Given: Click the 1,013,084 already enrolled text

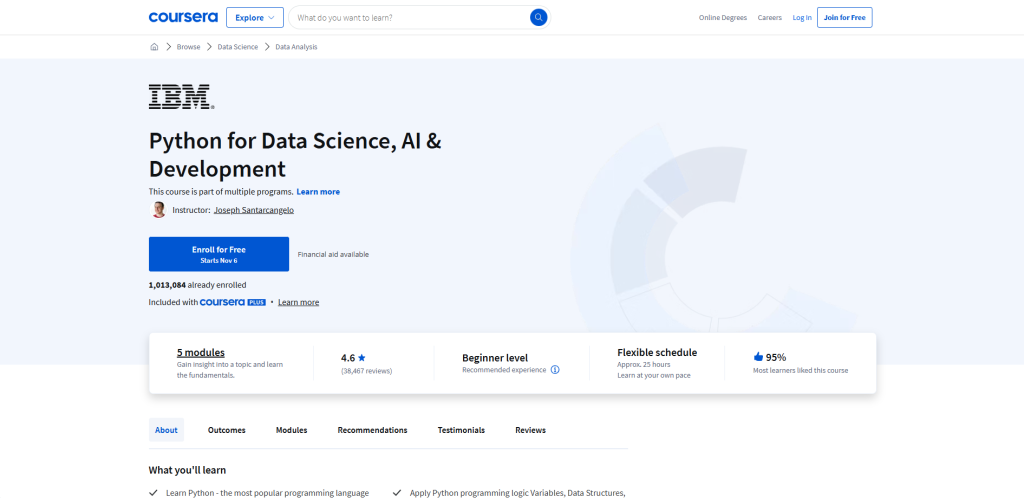Looking at the screenshot, I should 197,285.
